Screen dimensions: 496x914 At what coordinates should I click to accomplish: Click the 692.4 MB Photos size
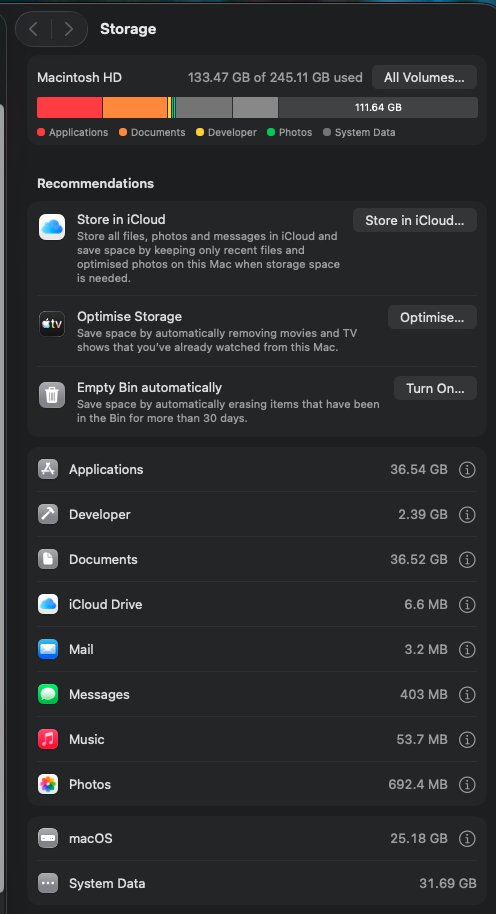418,784
